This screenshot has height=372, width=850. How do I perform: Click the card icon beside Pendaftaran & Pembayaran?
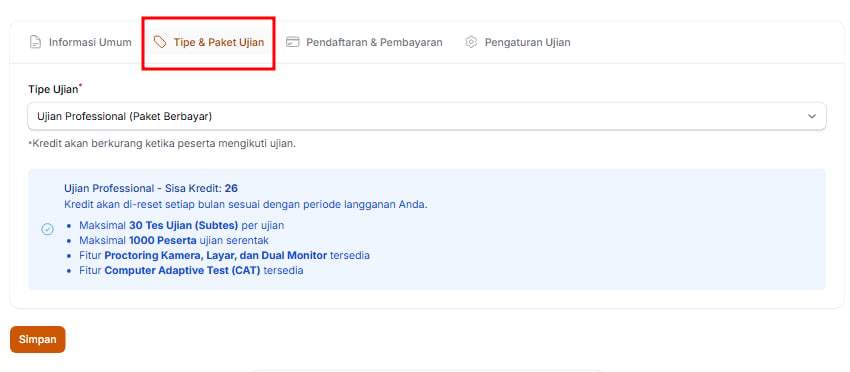[x=293, y=42]
